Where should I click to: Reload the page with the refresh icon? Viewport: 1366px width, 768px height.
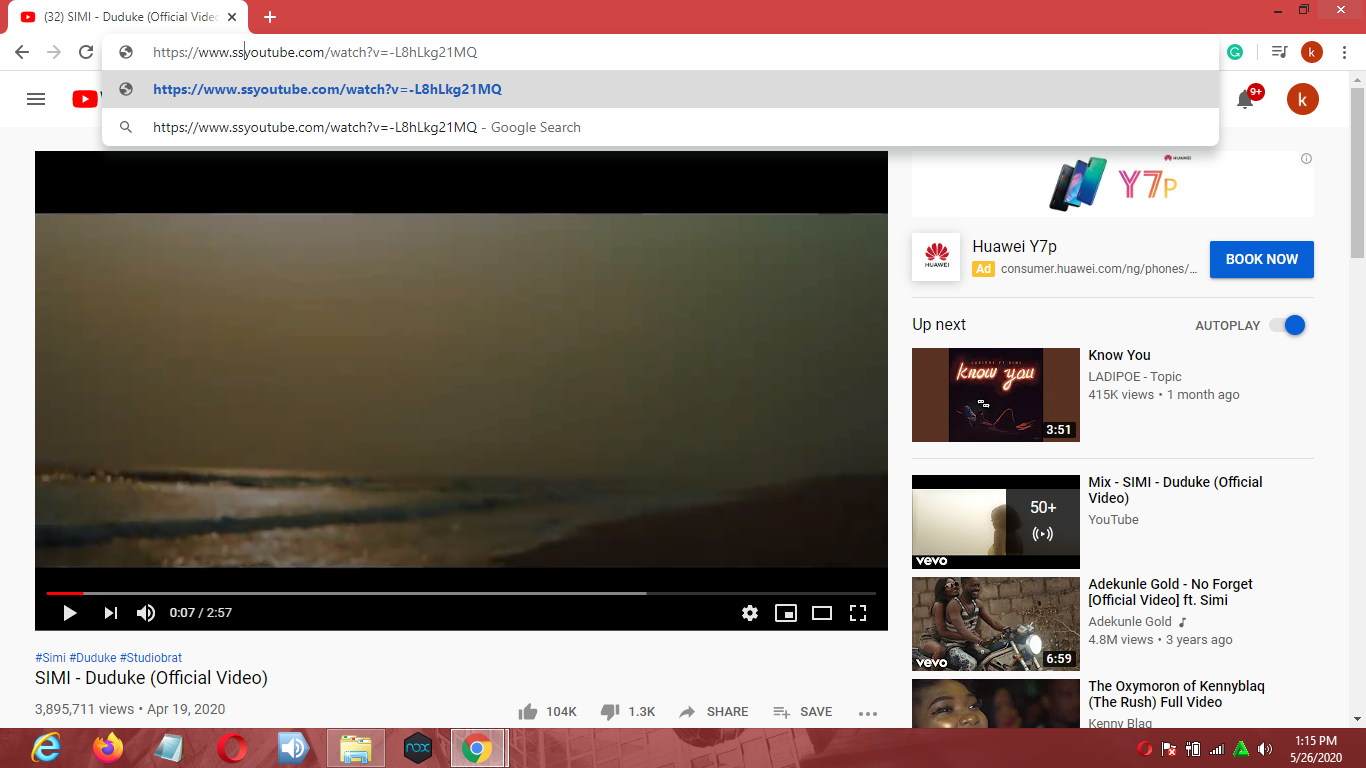click(x=86, y=52)
